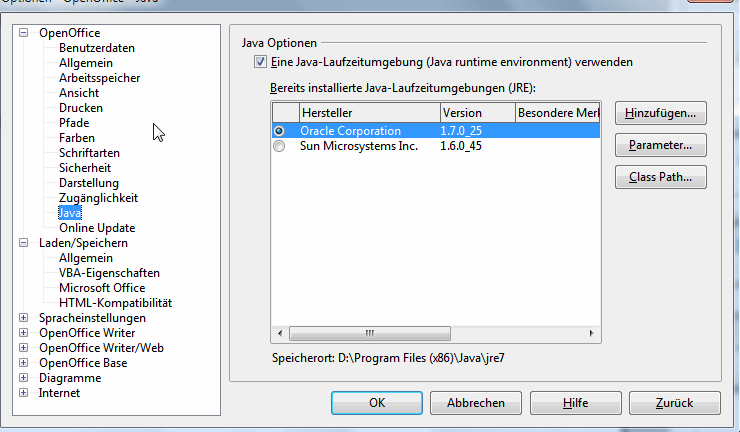
Task: Select Benutzerdaten in the options tree
Action: pos(96,48)
